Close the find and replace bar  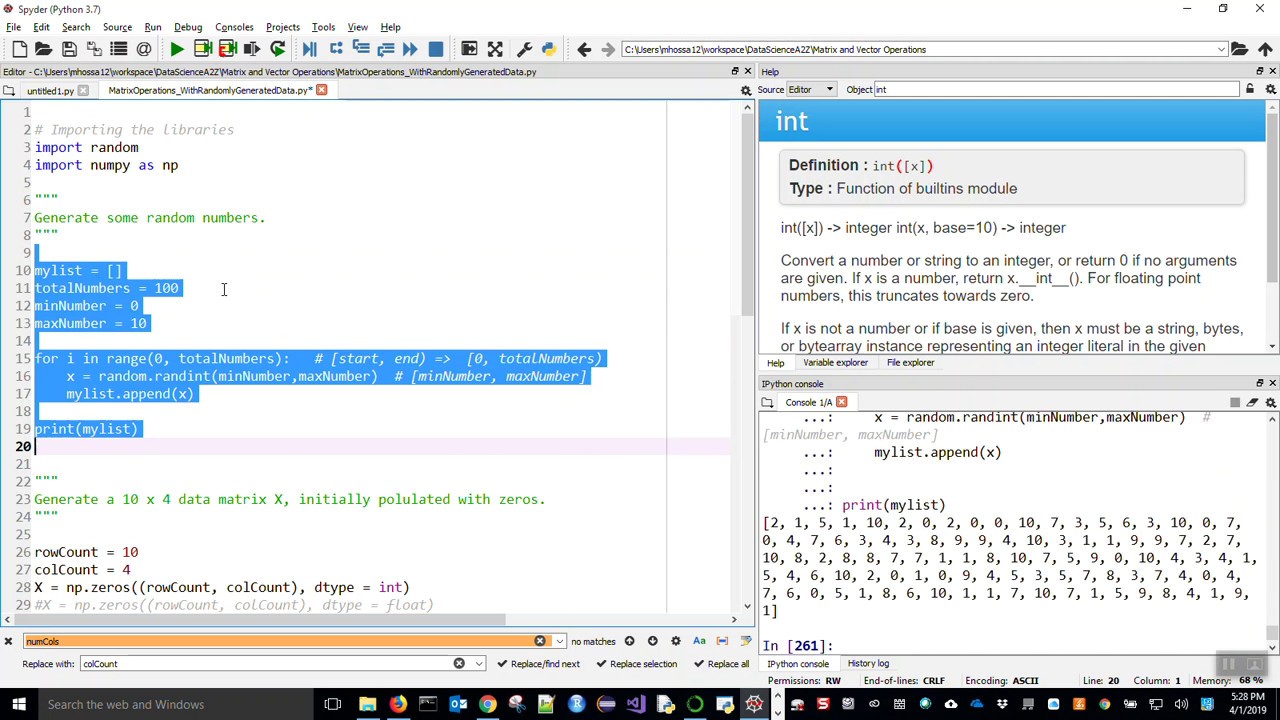8,641
